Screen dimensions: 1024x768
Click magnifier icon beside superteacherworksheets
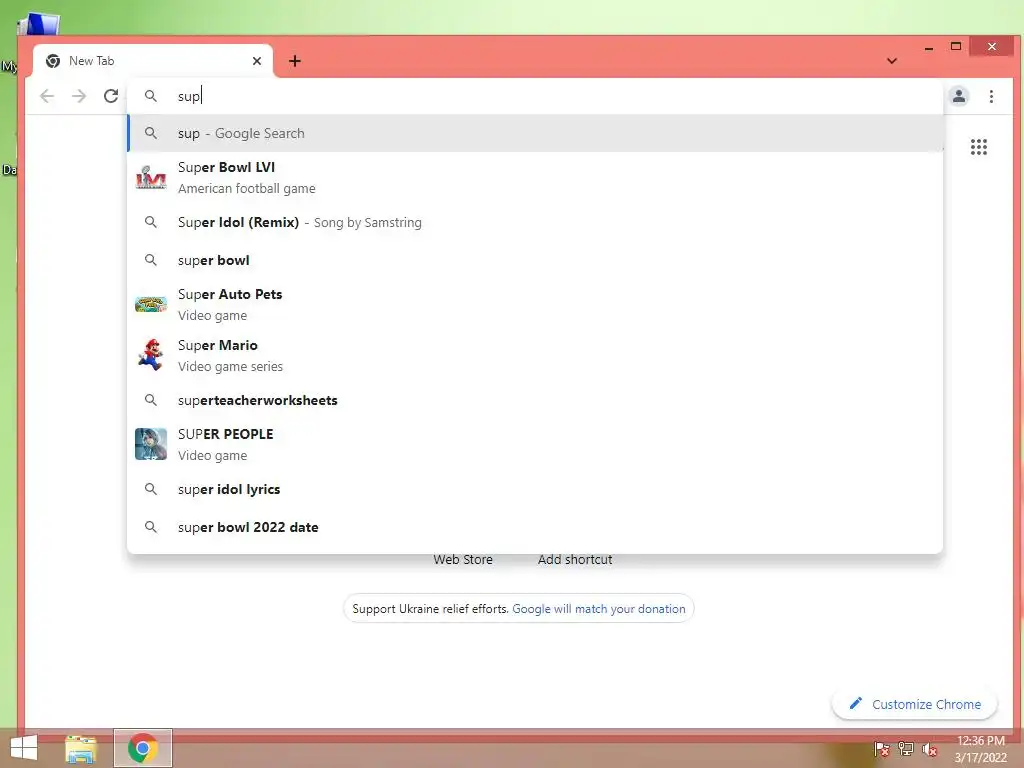[x=151, y=400]
